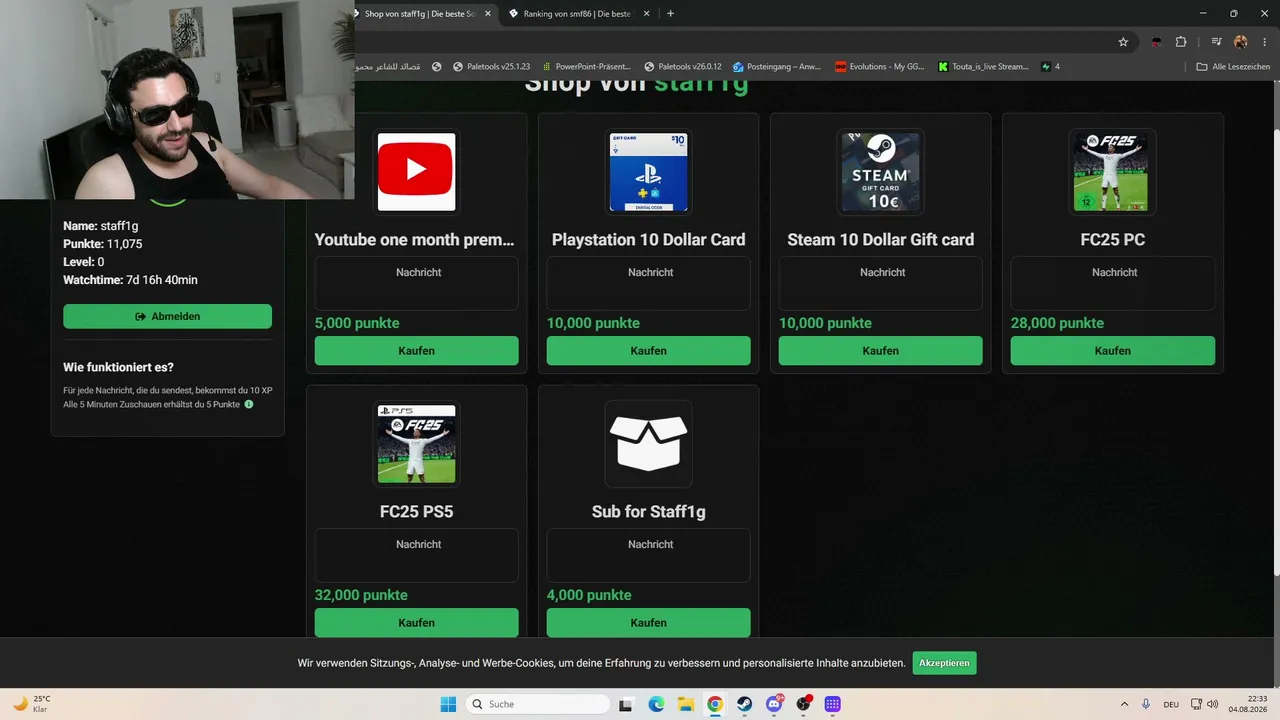1280x720 pixels.
Task: Buy the FC25 PS5 item
Action: pyautogui.click(x=416, y=622)
